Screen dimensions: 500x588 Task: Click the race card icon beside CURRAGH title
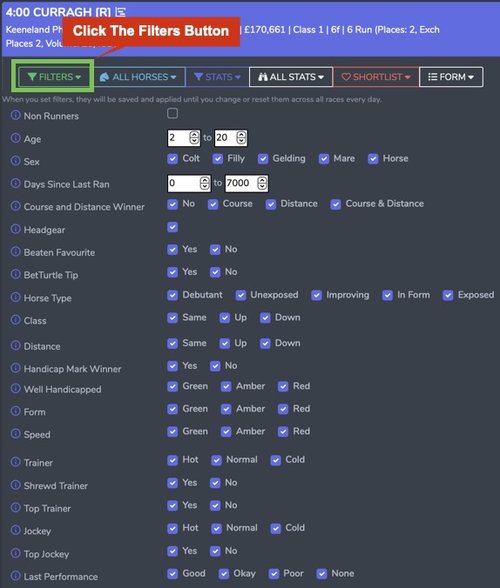click(x=120, y=12)
